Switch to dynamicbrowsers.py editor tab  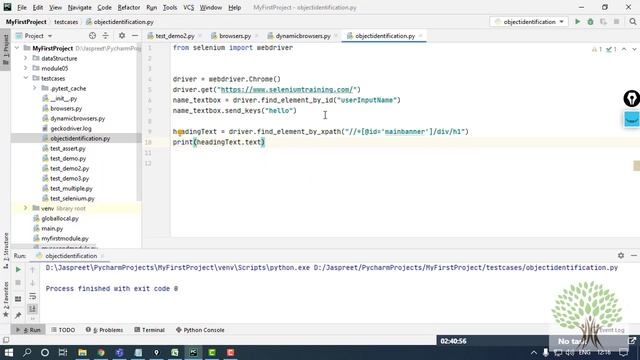[302, 36]
